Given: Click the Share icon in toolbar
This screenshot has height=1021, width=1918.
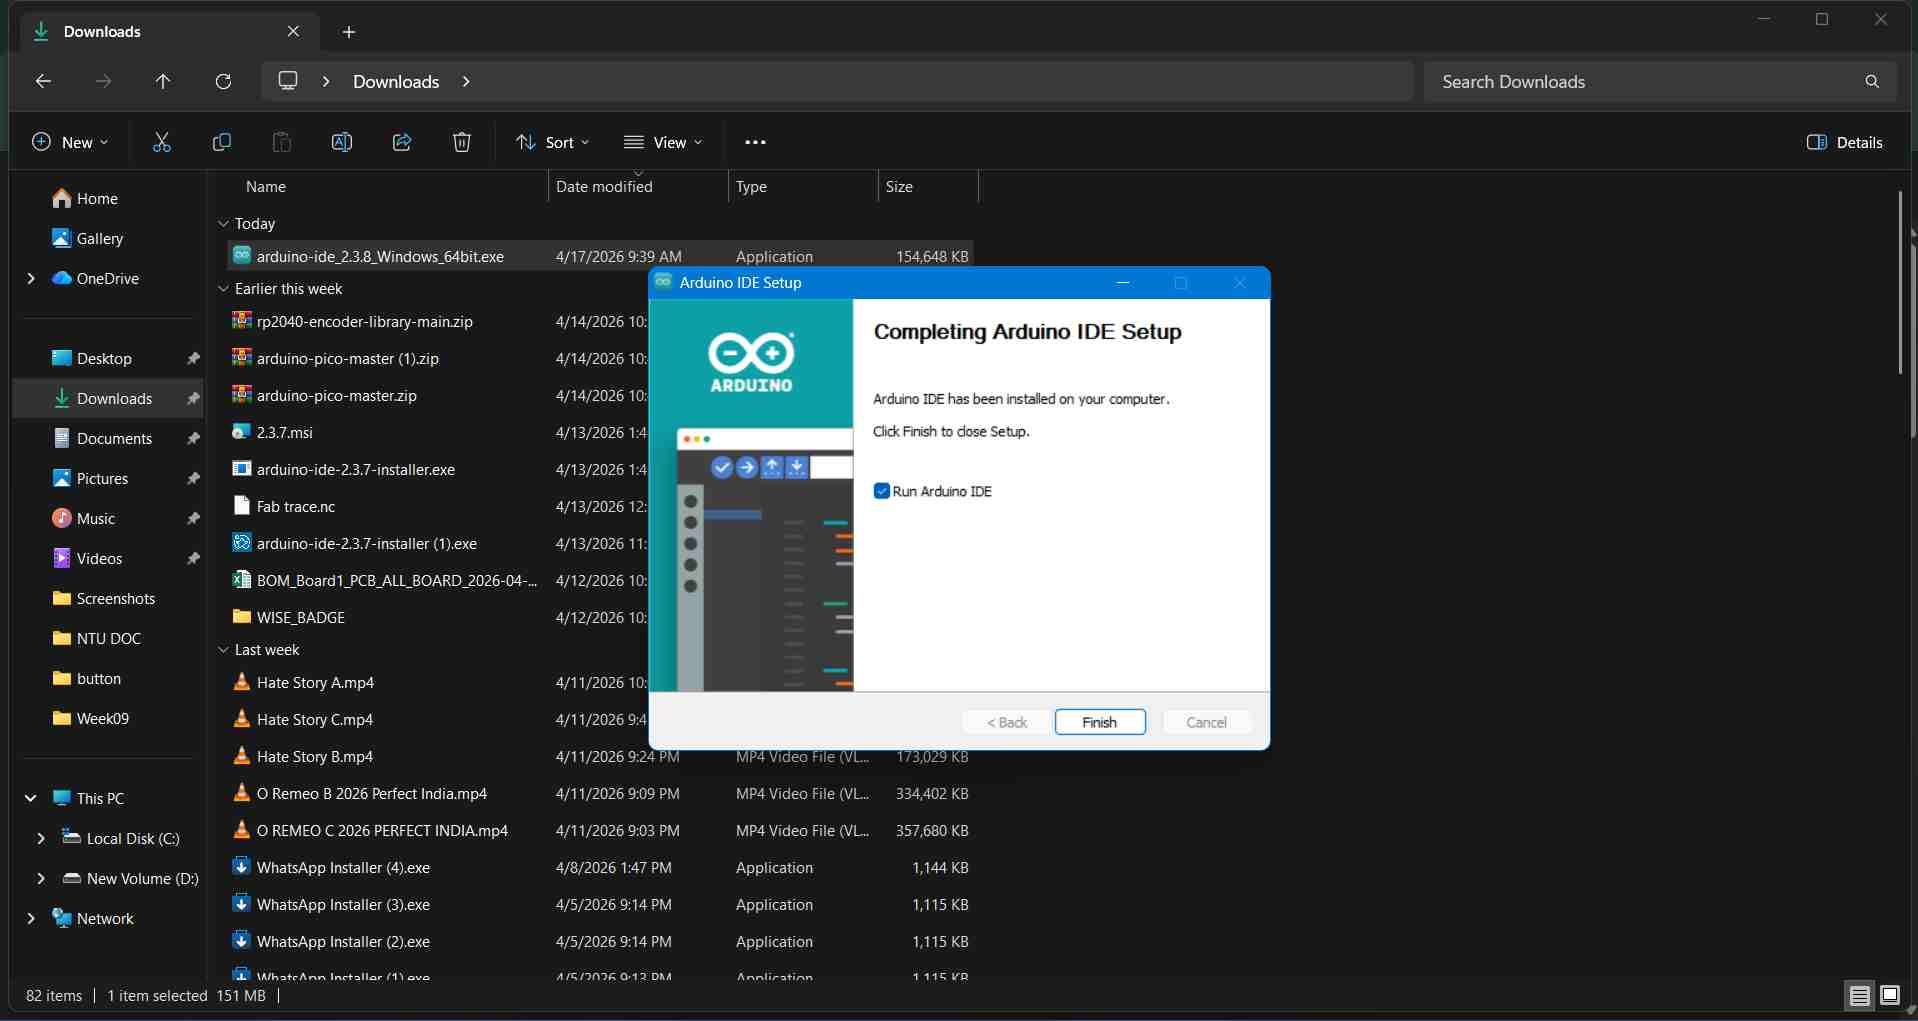Looking at the screenshot, I should 402,142.
